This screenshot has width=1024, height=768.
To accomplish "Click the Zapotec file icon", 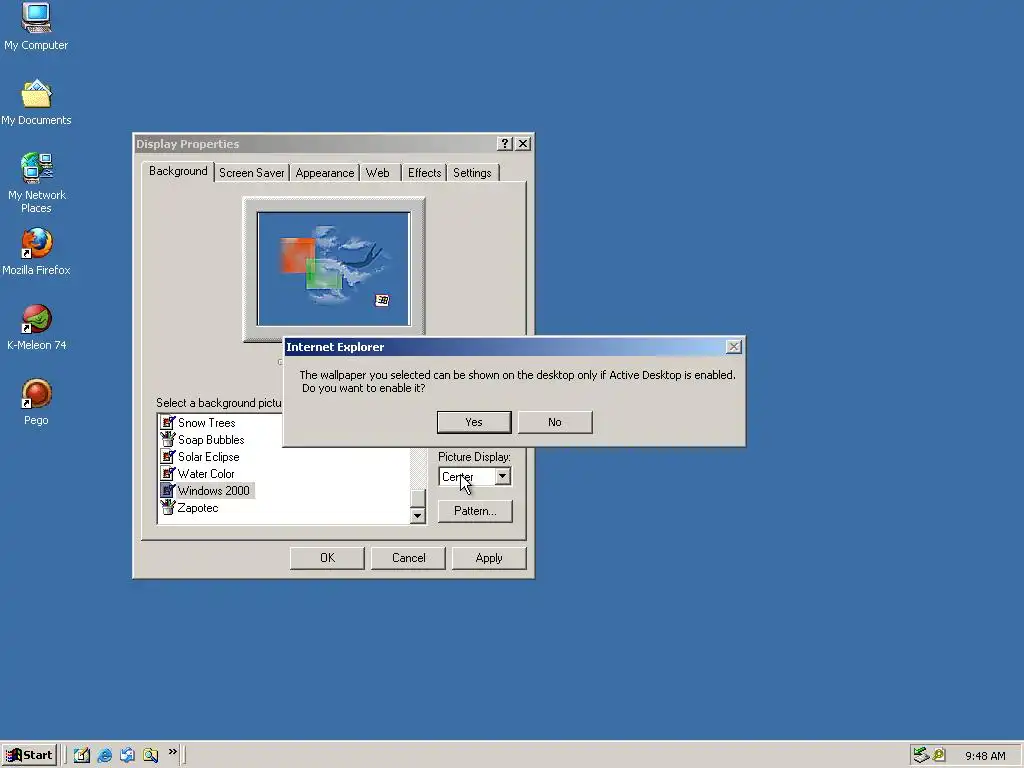I will tap(168, 507).
